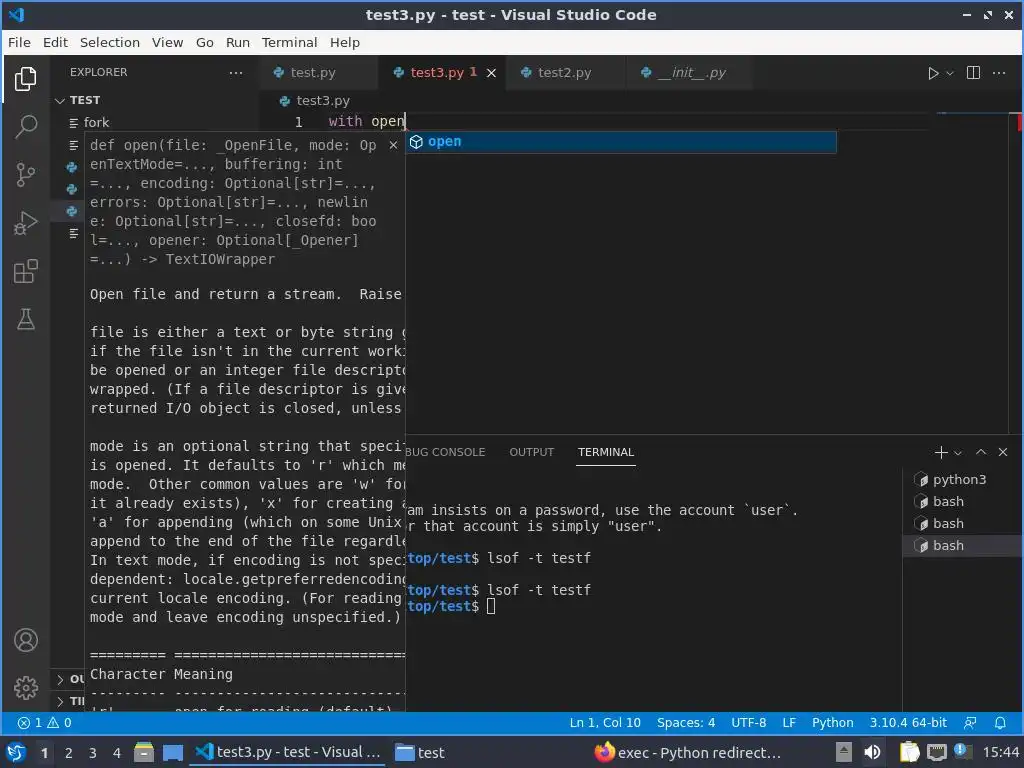Open the test file manager taskbar window

420,753
